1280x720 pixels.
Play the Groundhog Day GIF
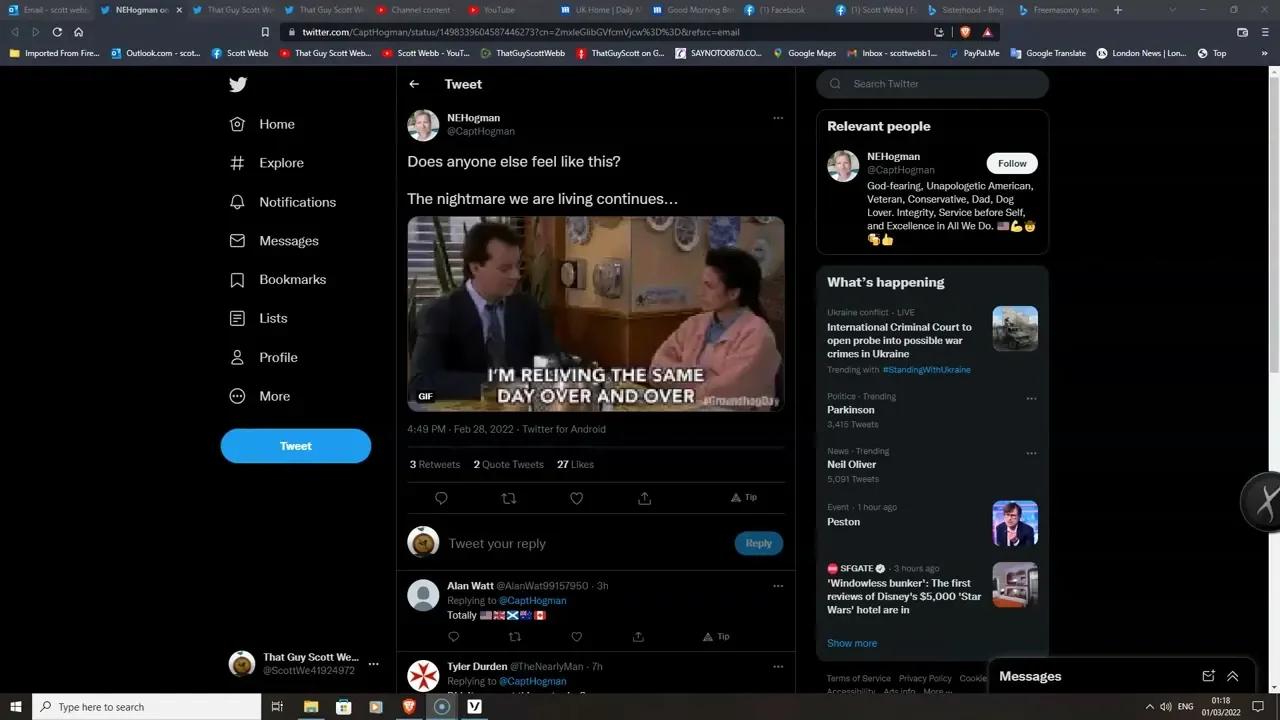point(596,314)
